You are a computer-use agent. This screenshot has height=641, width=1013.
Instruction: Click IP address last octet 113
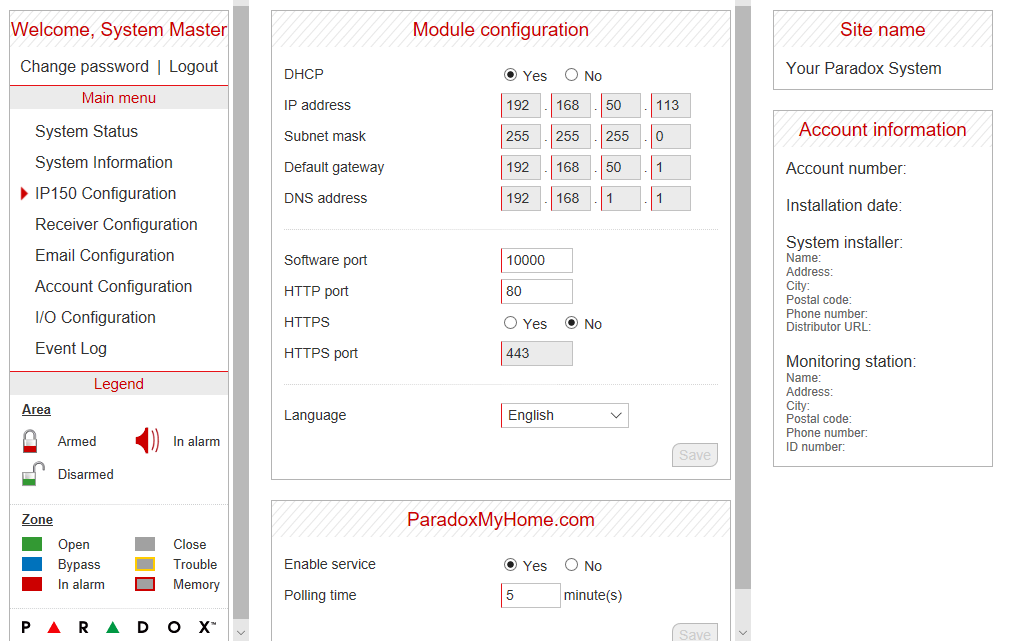671,105
